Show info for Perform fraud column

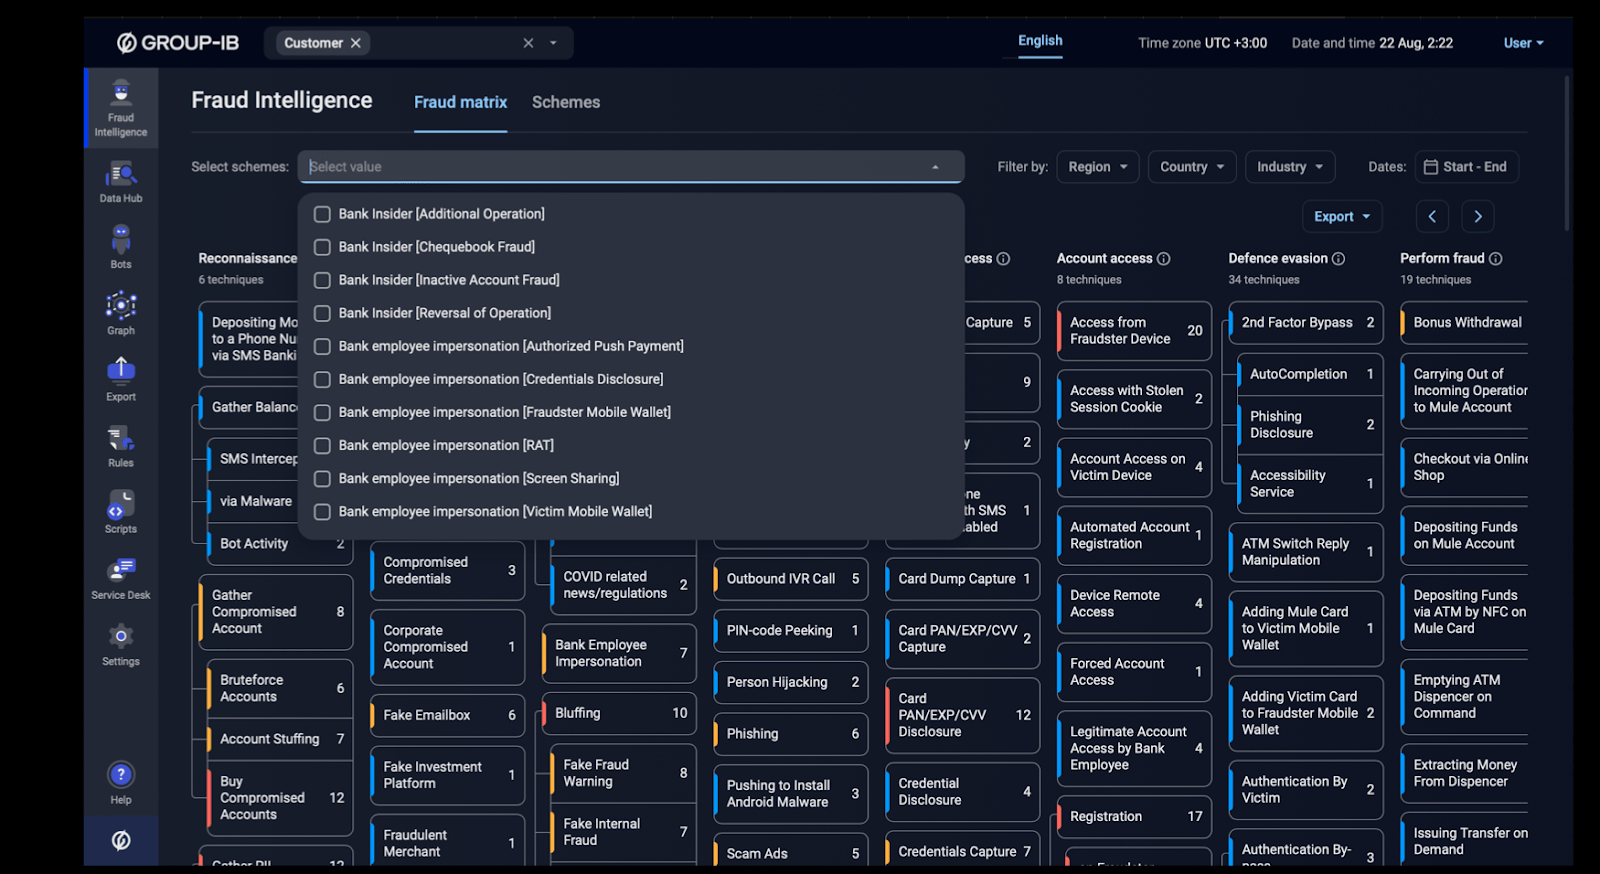[1496, 258]
